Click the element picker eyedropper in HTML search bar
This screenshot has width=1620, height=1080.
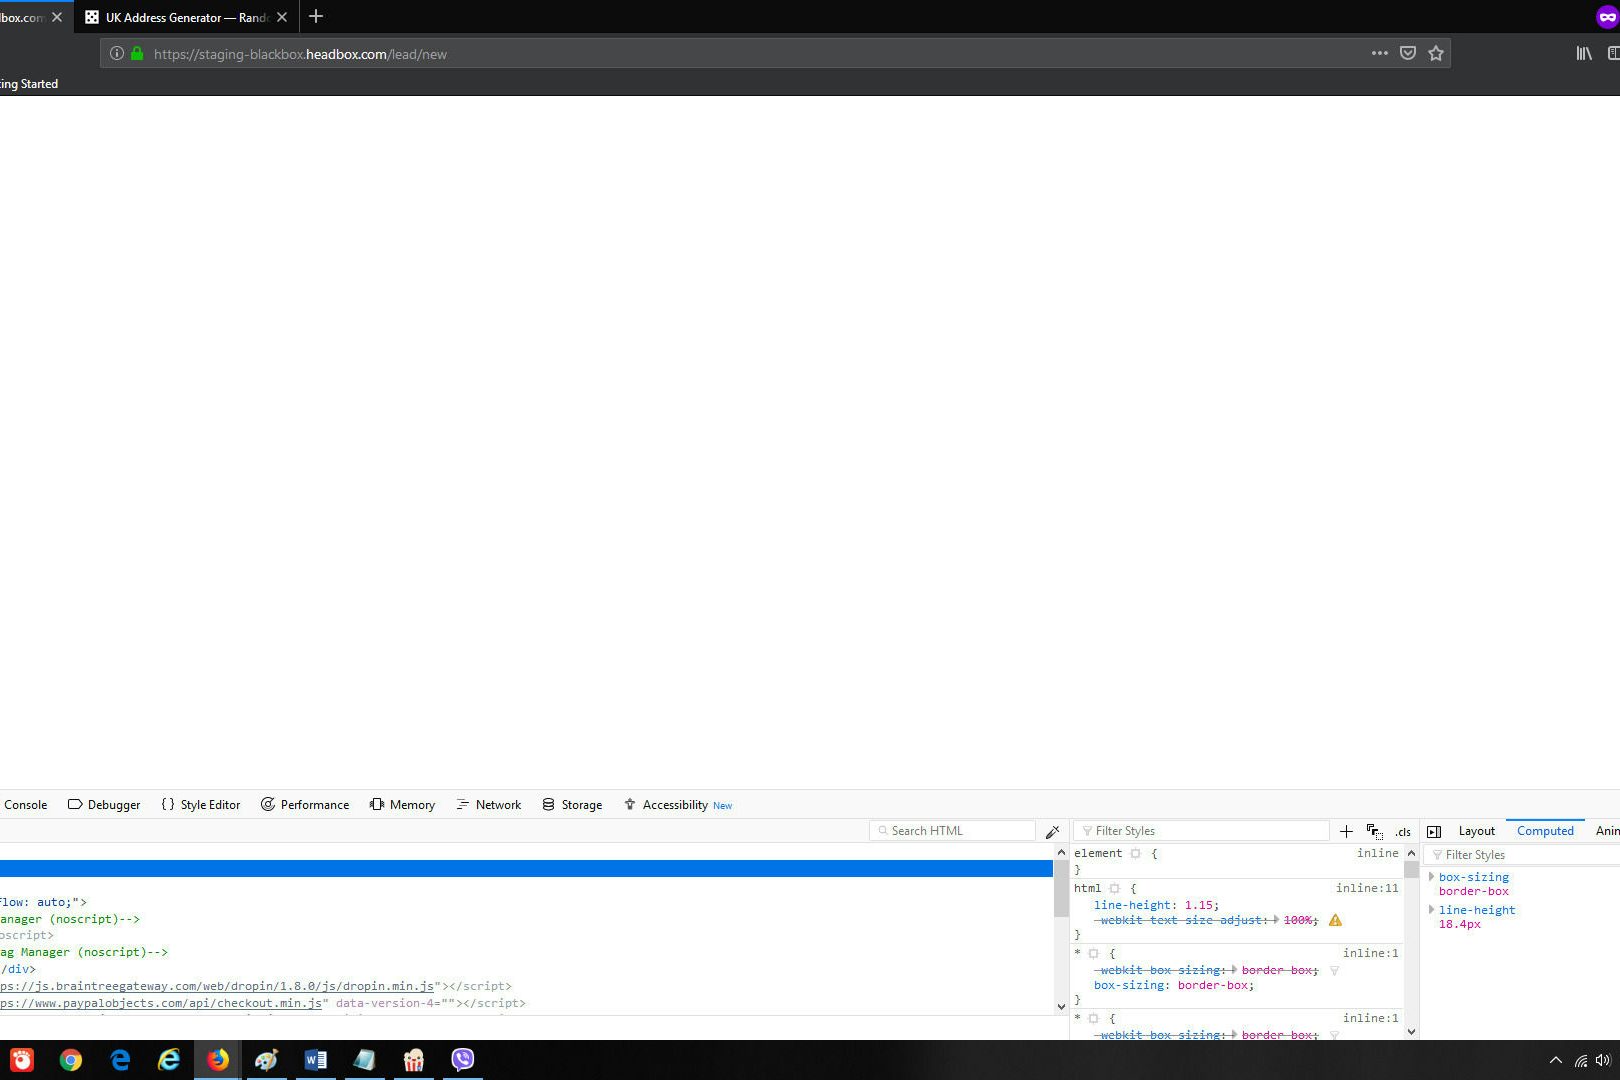(1053, 830)
